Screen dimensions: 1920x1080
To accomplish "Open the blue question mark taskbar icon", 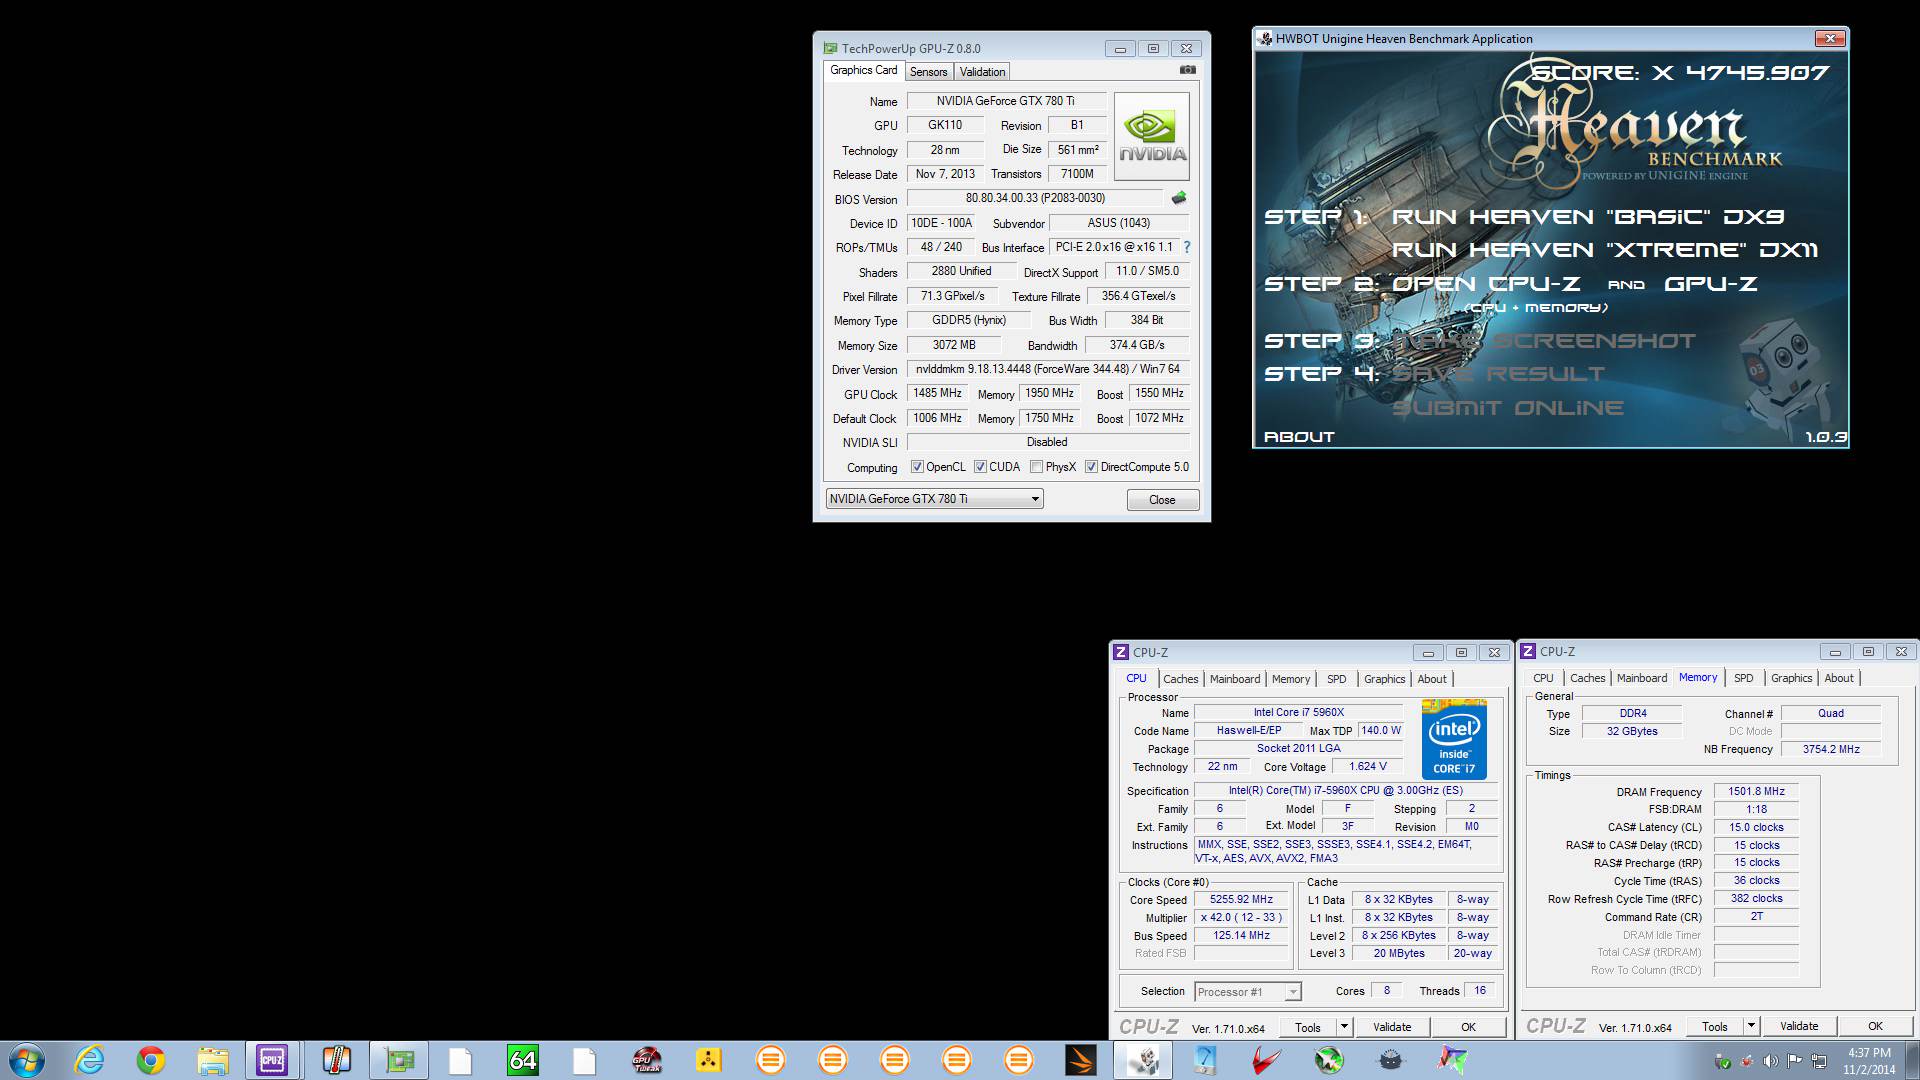I will tap(1205, 1060).
